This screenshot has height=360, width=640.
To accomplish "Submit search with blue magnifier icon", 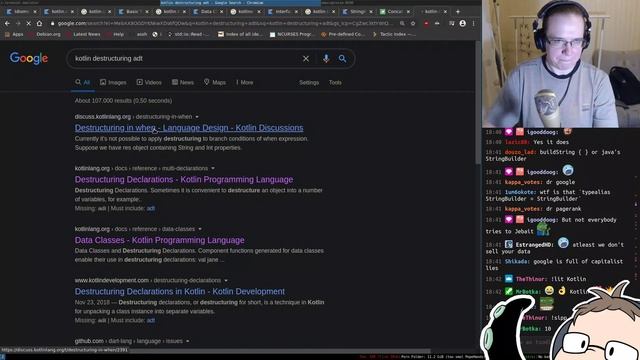I will [342, 59].
